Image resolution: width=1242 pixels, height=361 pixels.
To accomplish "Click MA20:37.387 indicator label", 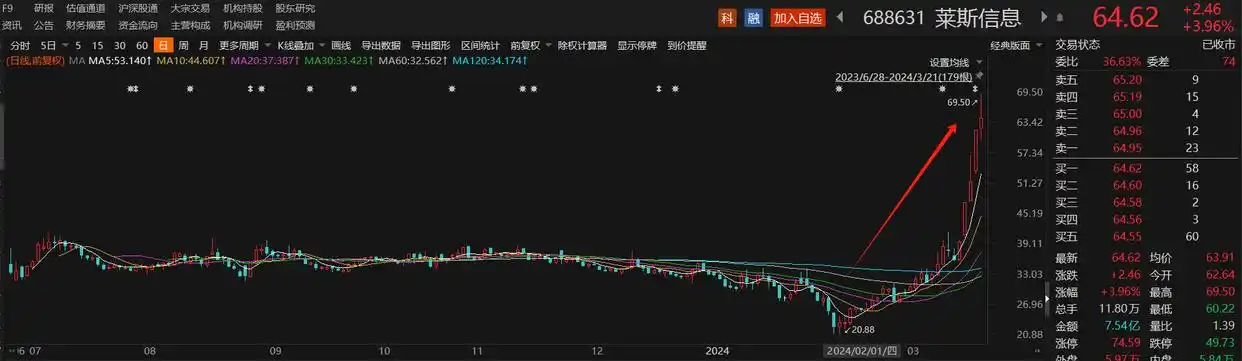I will [264, 61].
